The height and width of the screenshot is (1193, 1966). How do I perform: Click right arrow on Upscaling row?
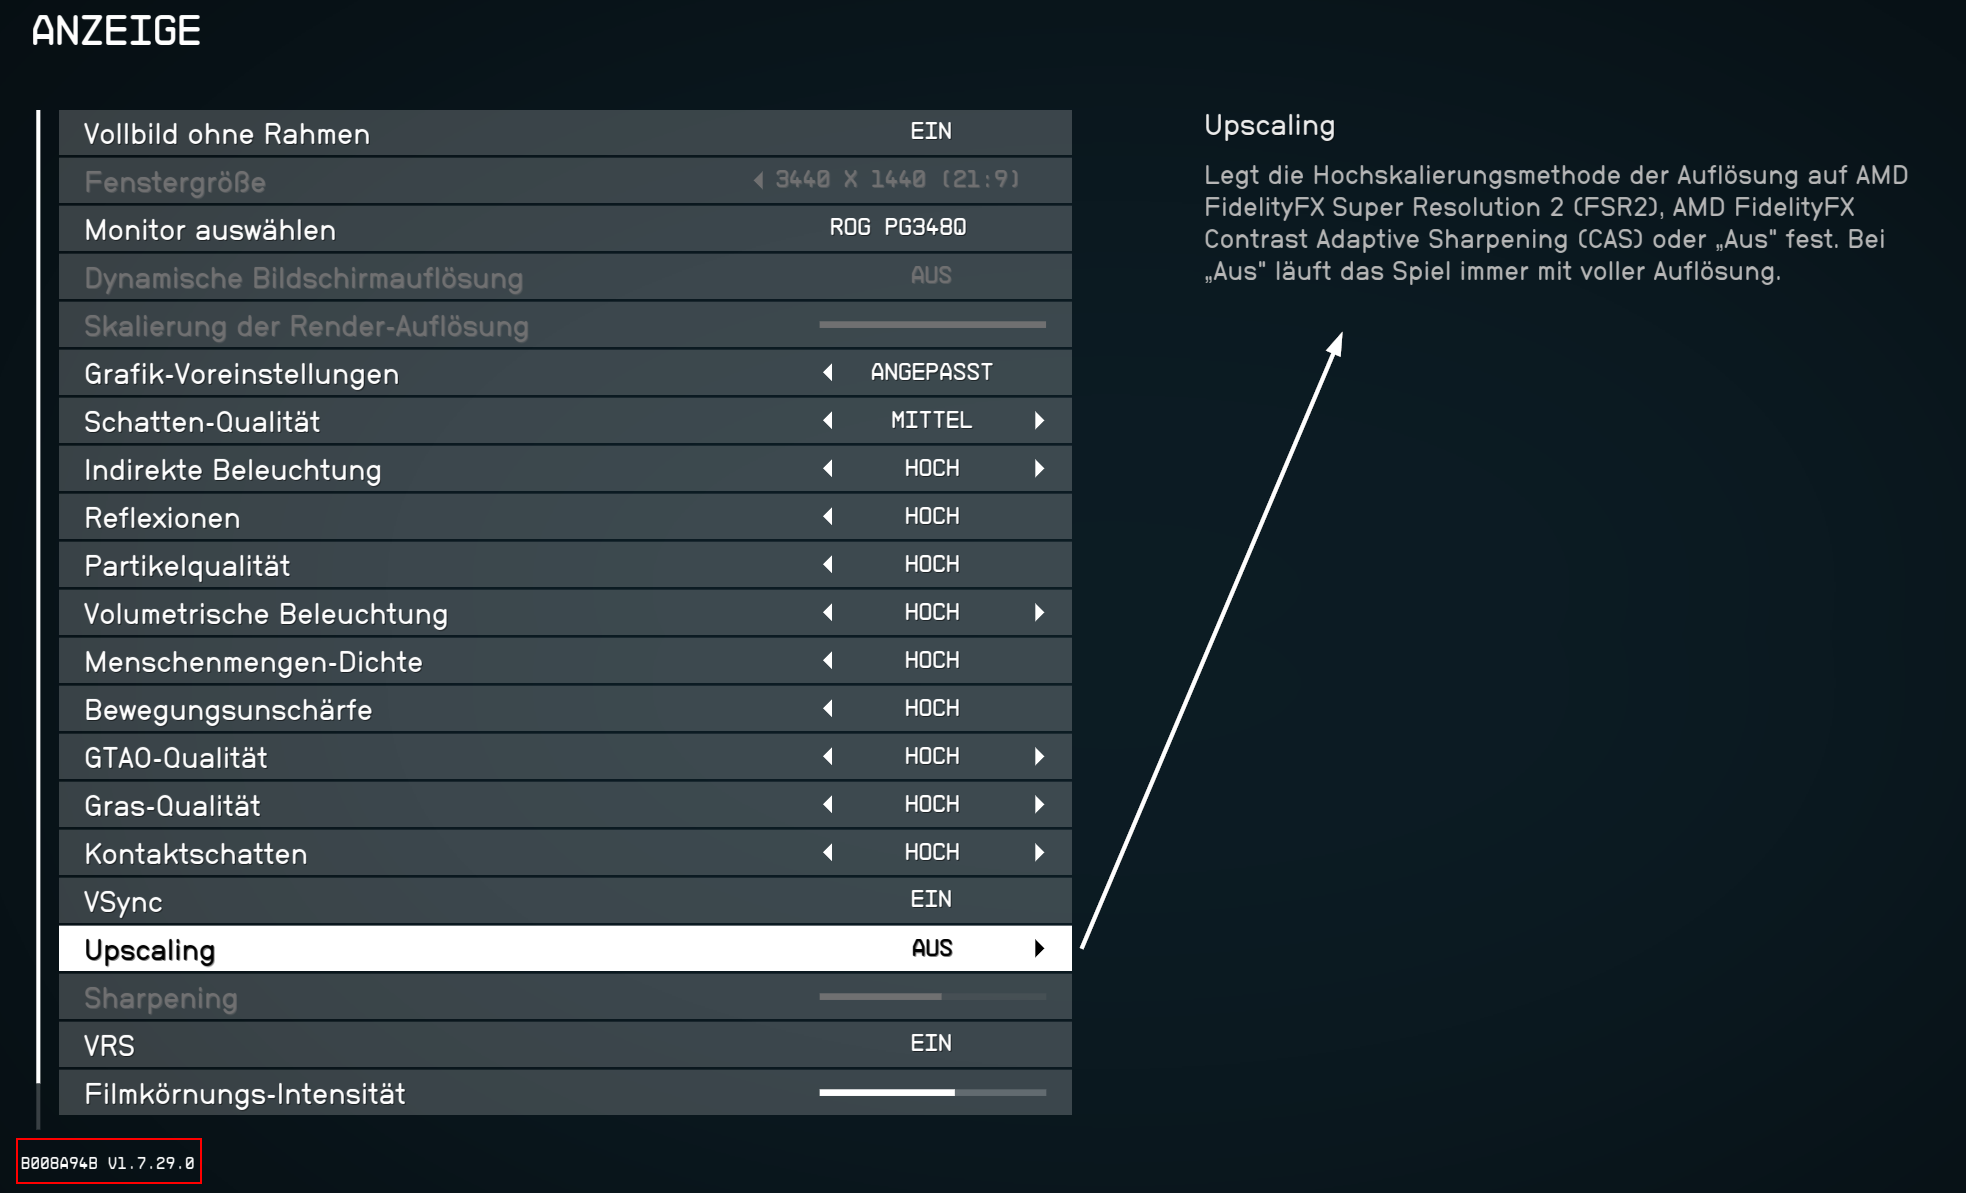(x=1039, y=949)
